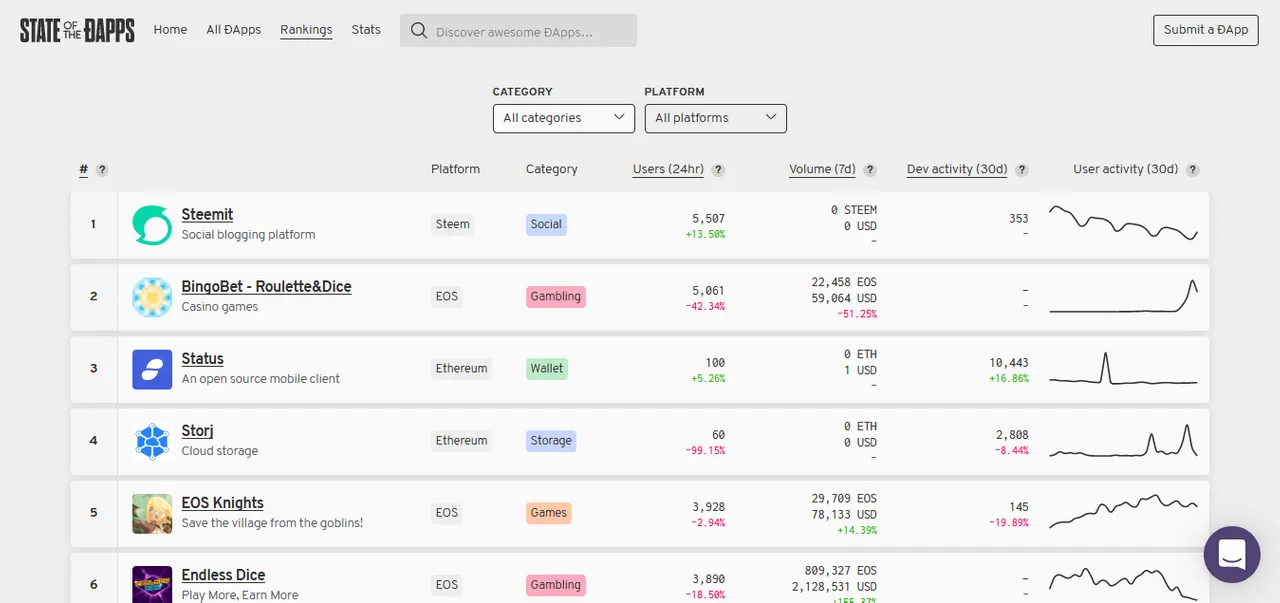Open the BingoBet - Roulette&Dice link
Screen dimensions: 1280x603
(x=266, y=287)
